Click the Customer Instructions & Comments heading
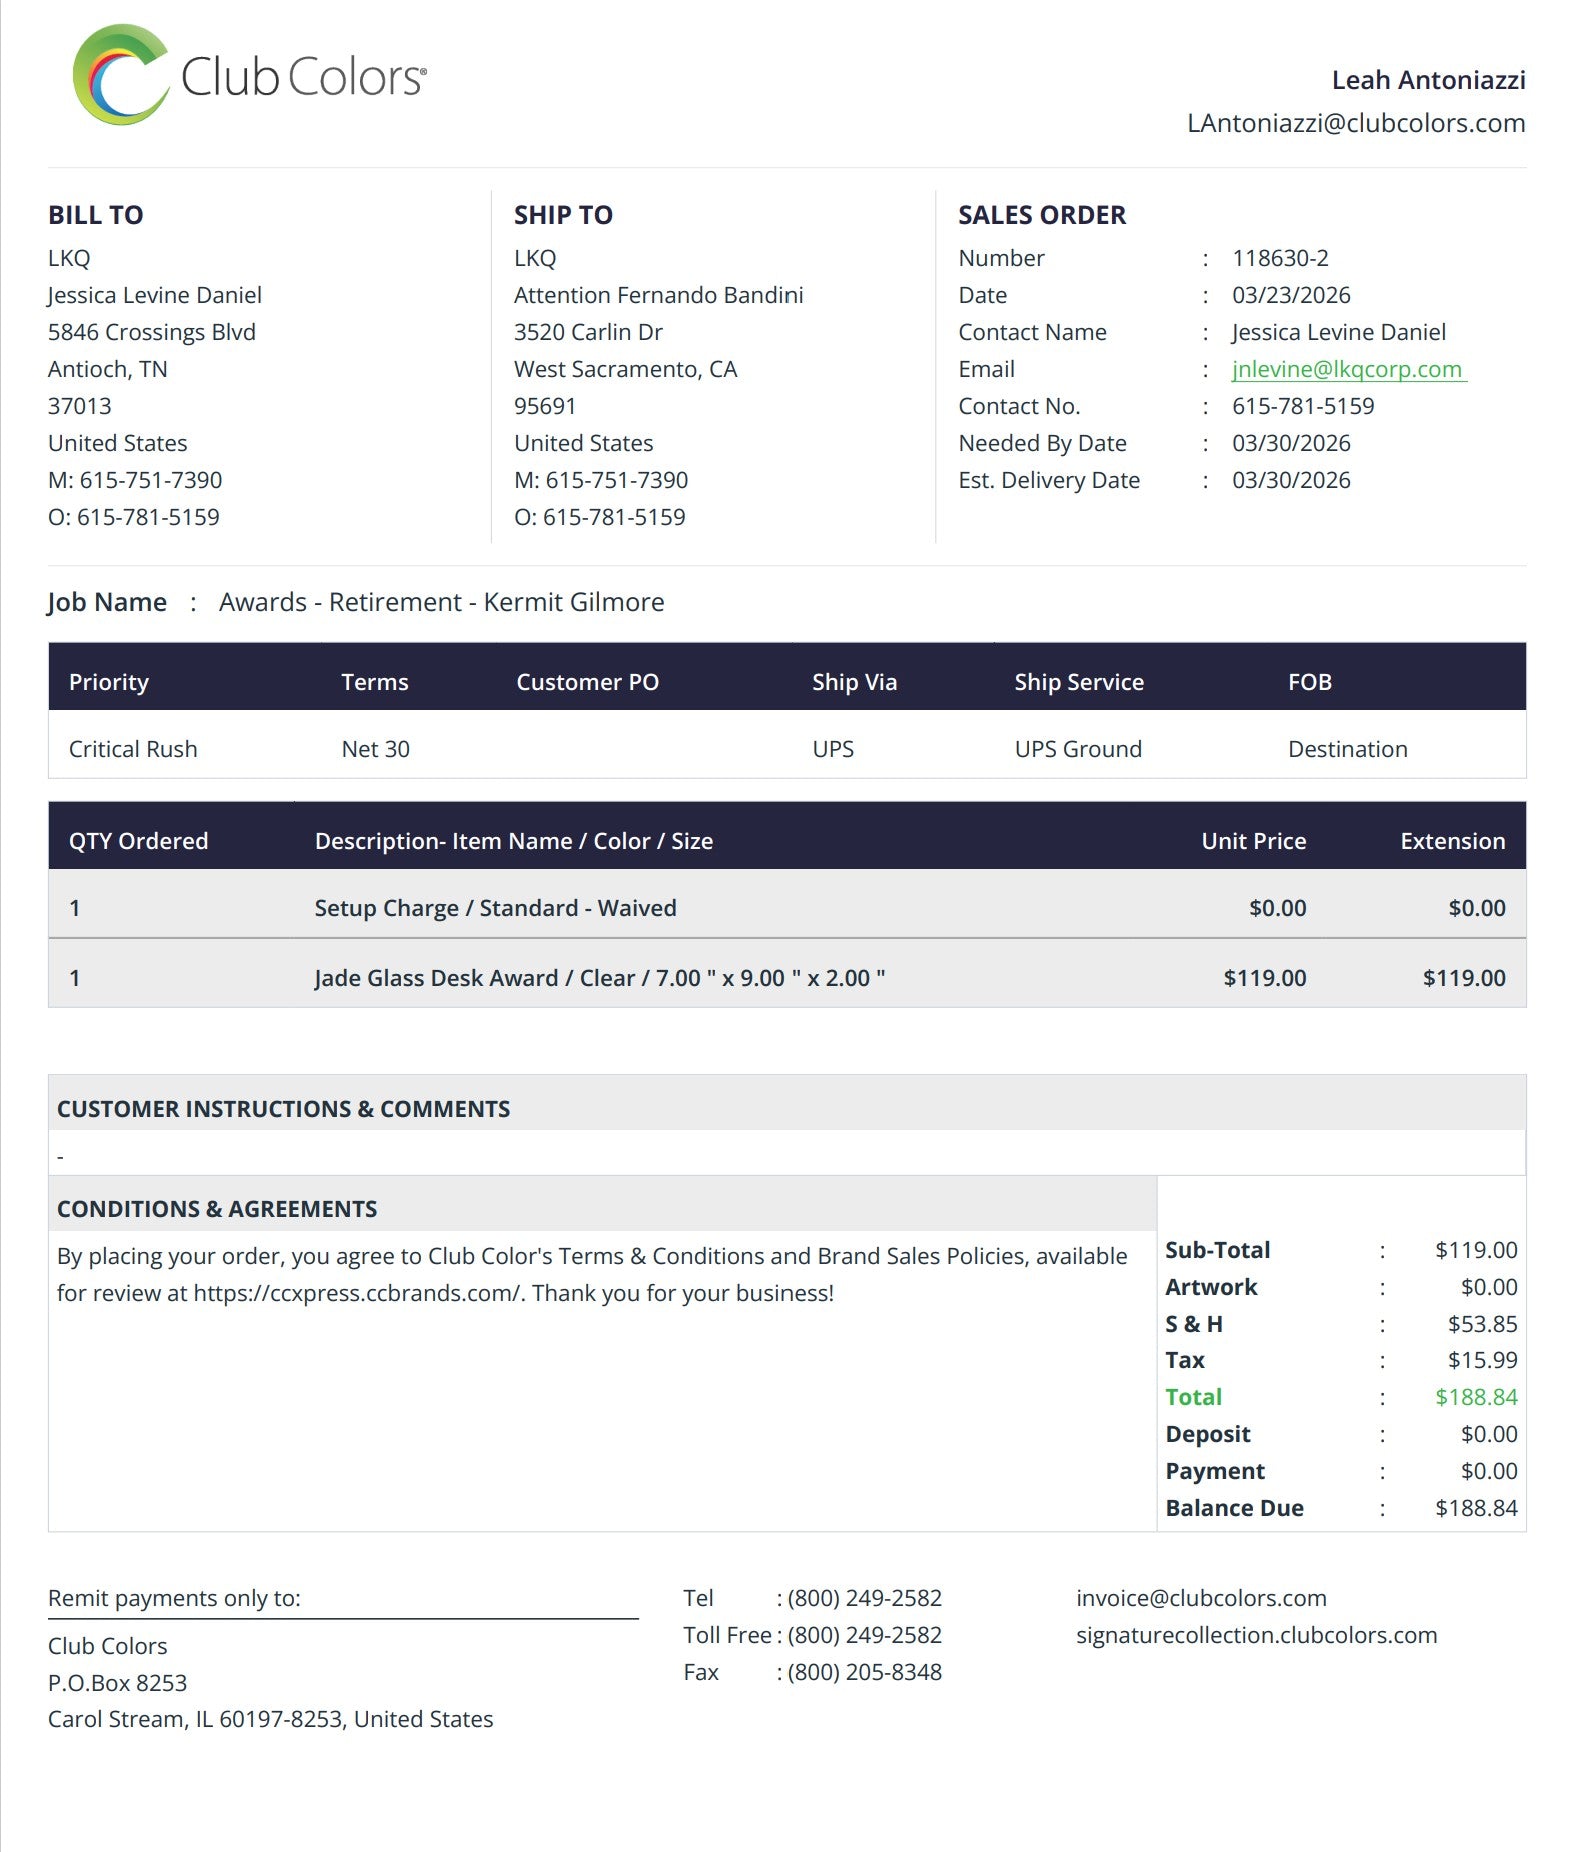The width and height of the screenshot is (1570, 1852). [x=283, y=1109]
